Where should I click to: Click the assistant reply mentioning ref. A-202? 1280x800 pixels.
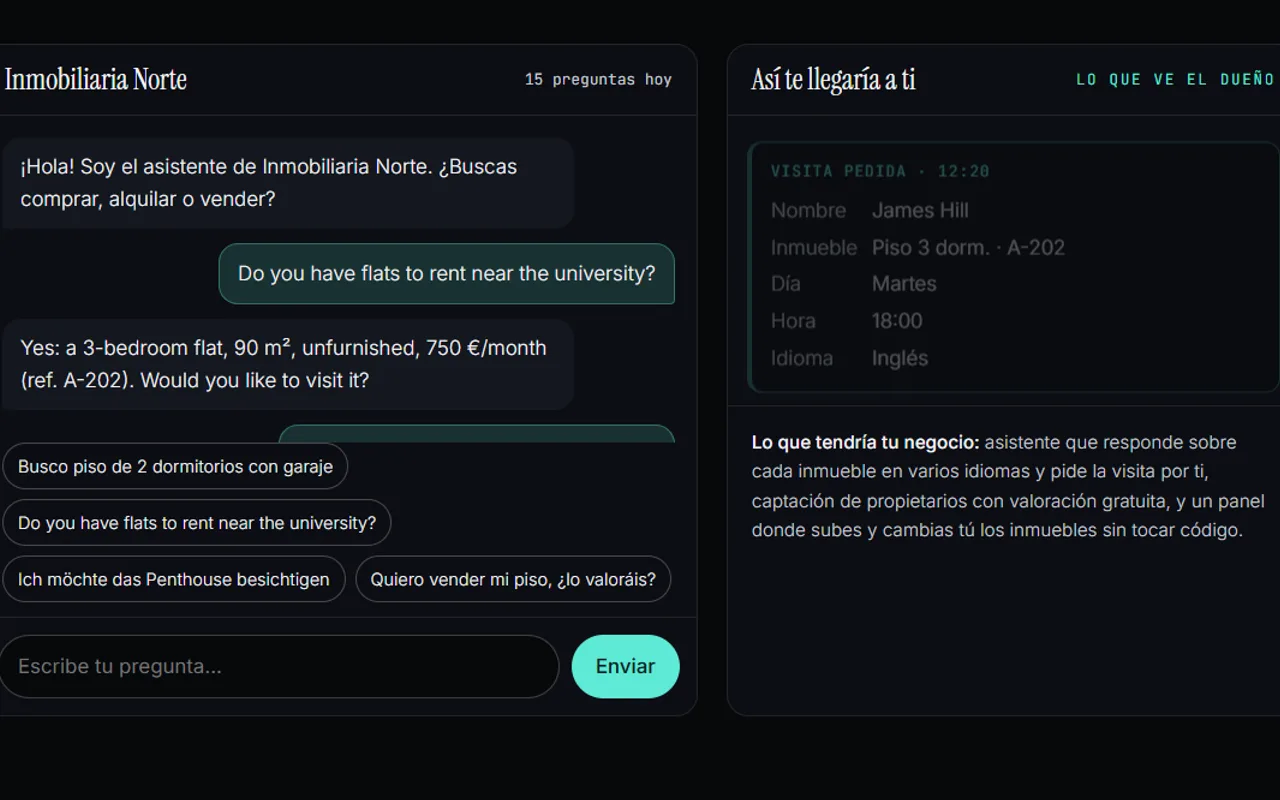tap(288, 364)
